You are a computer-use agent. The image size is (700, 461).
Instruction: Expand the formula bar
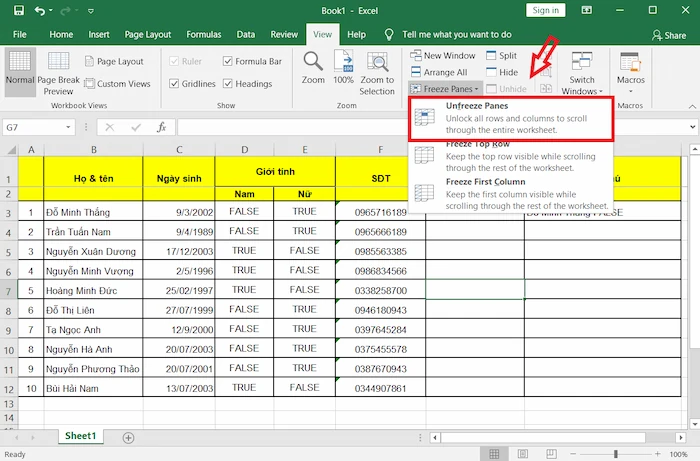[692, 127]
